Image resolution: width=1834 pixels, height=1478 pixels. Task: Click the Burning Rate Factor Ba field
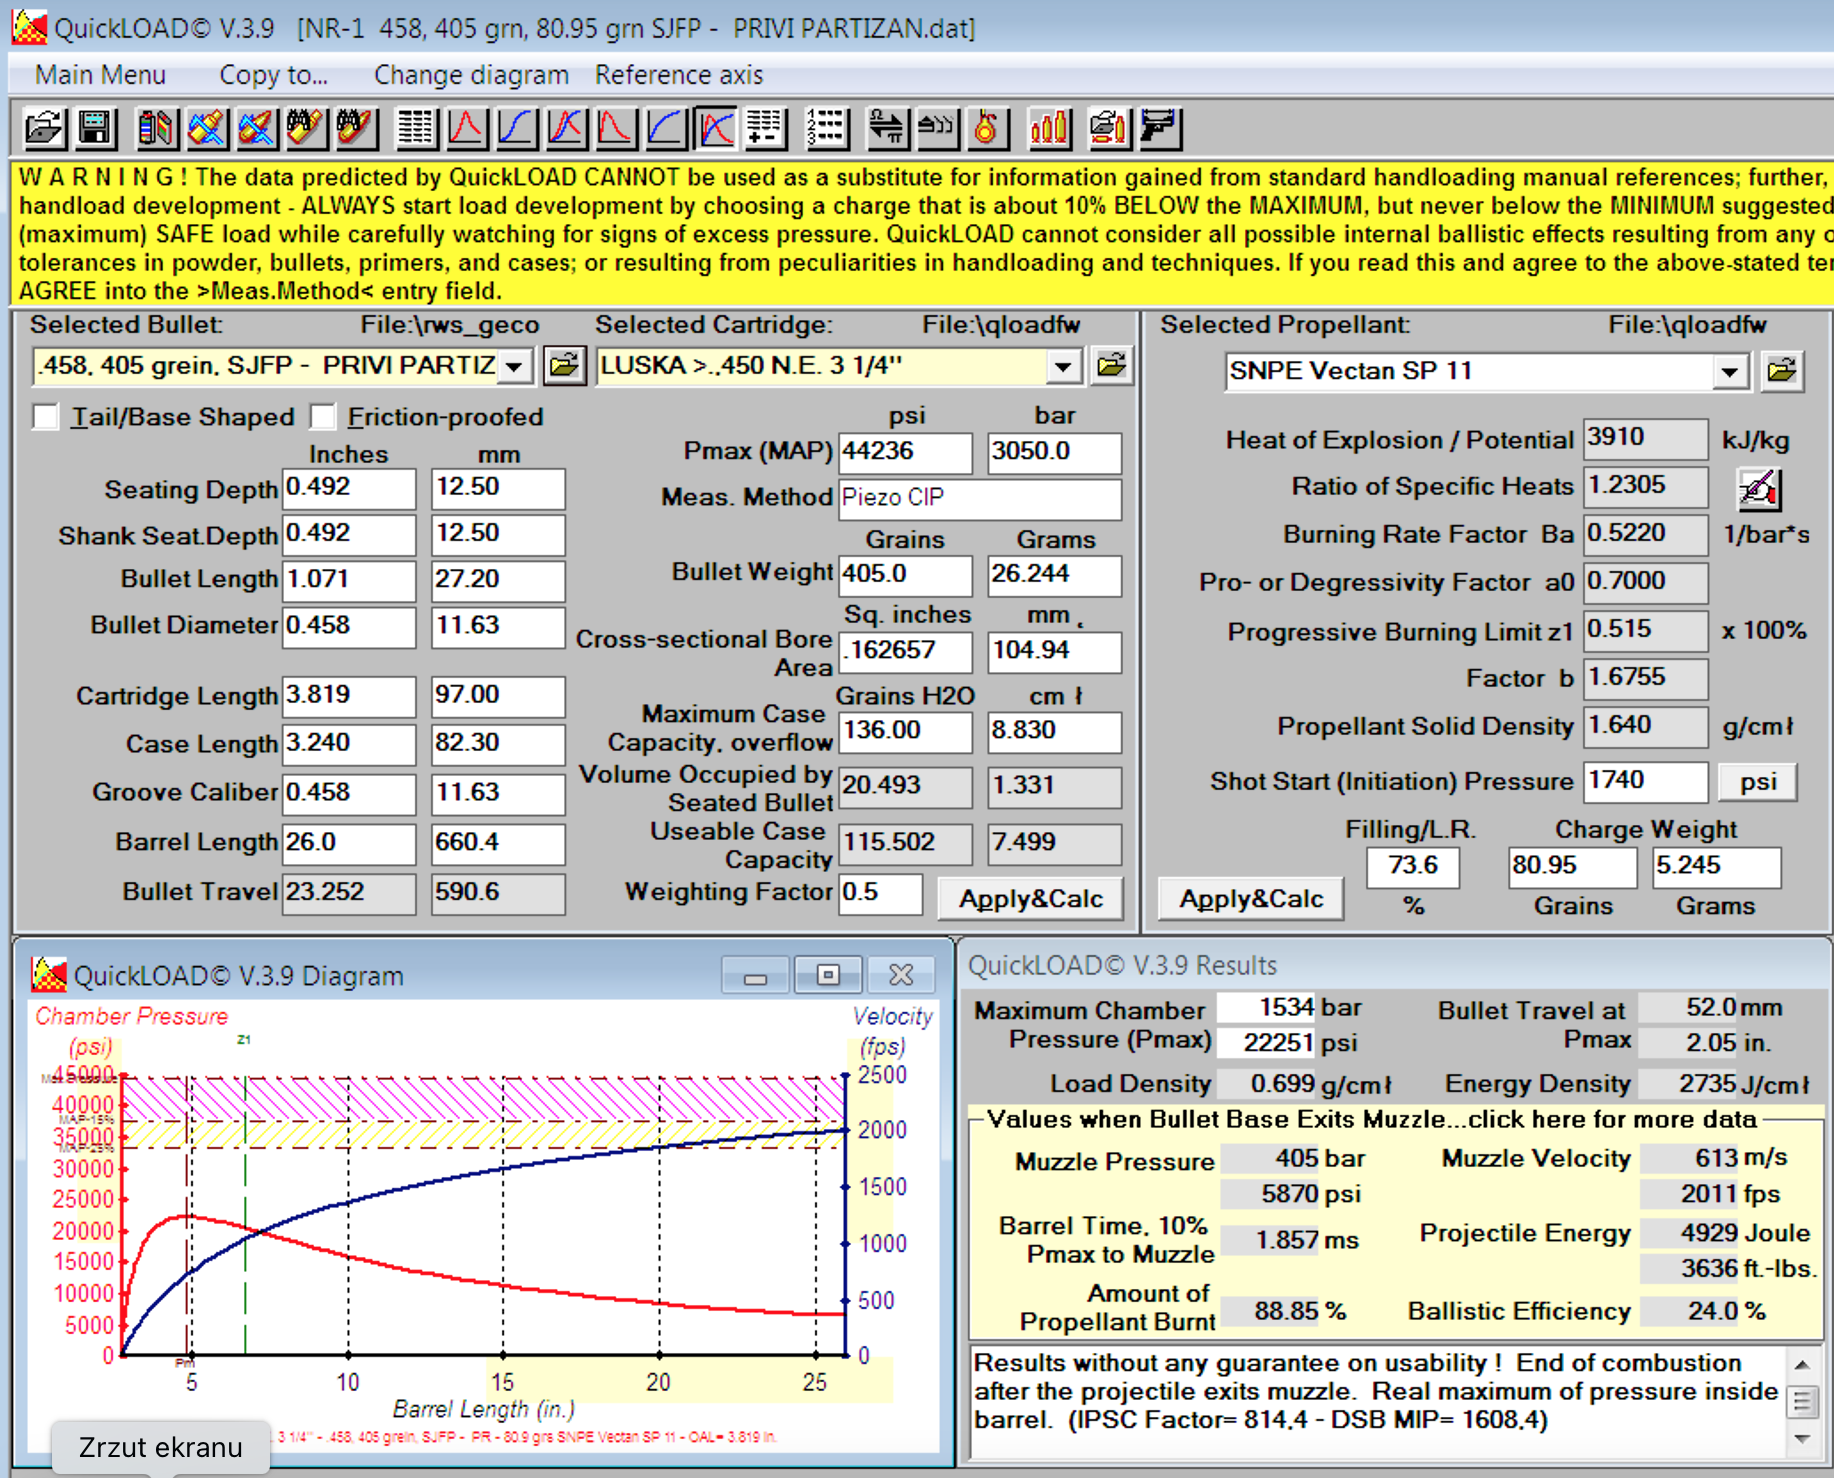coord(1646,534)
